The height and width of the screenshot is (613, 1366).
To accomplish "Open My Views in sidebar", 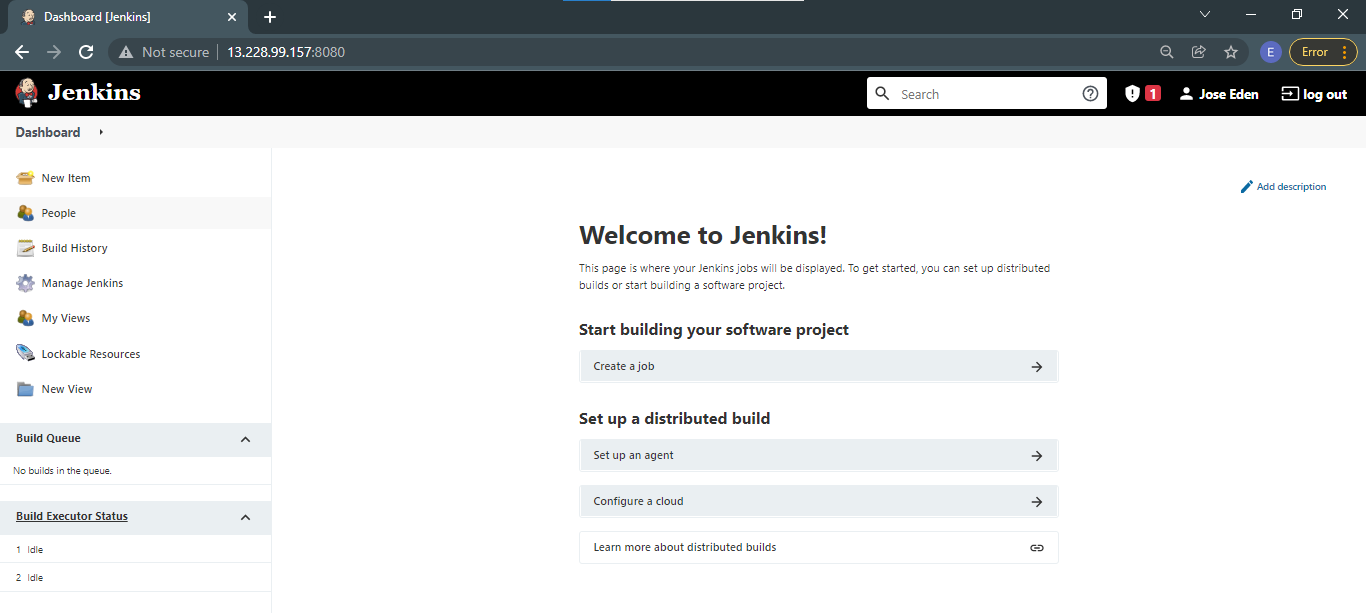I will (x=66, y=318).
